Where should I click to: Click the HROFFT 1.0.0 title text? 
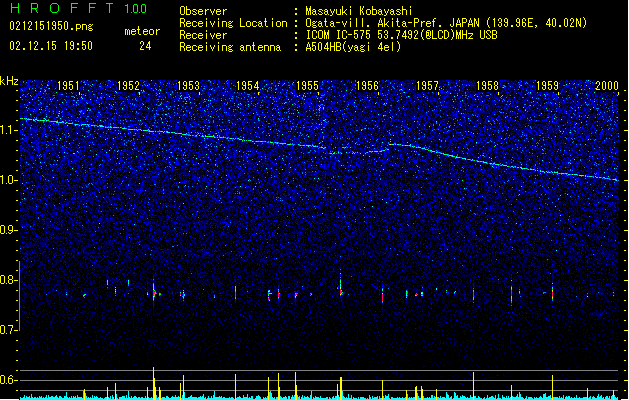click(x=79, y=8)
